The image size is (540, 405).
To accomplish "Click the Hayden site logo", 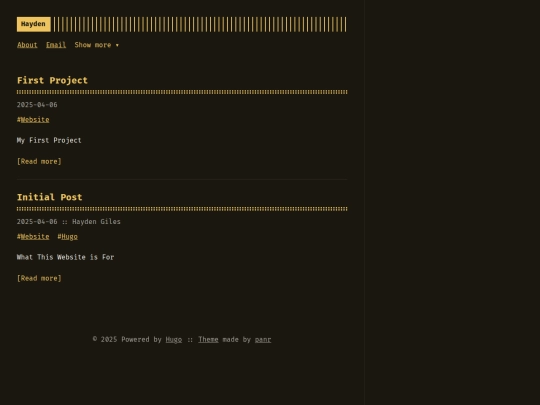I will click(x=33, y=24).
